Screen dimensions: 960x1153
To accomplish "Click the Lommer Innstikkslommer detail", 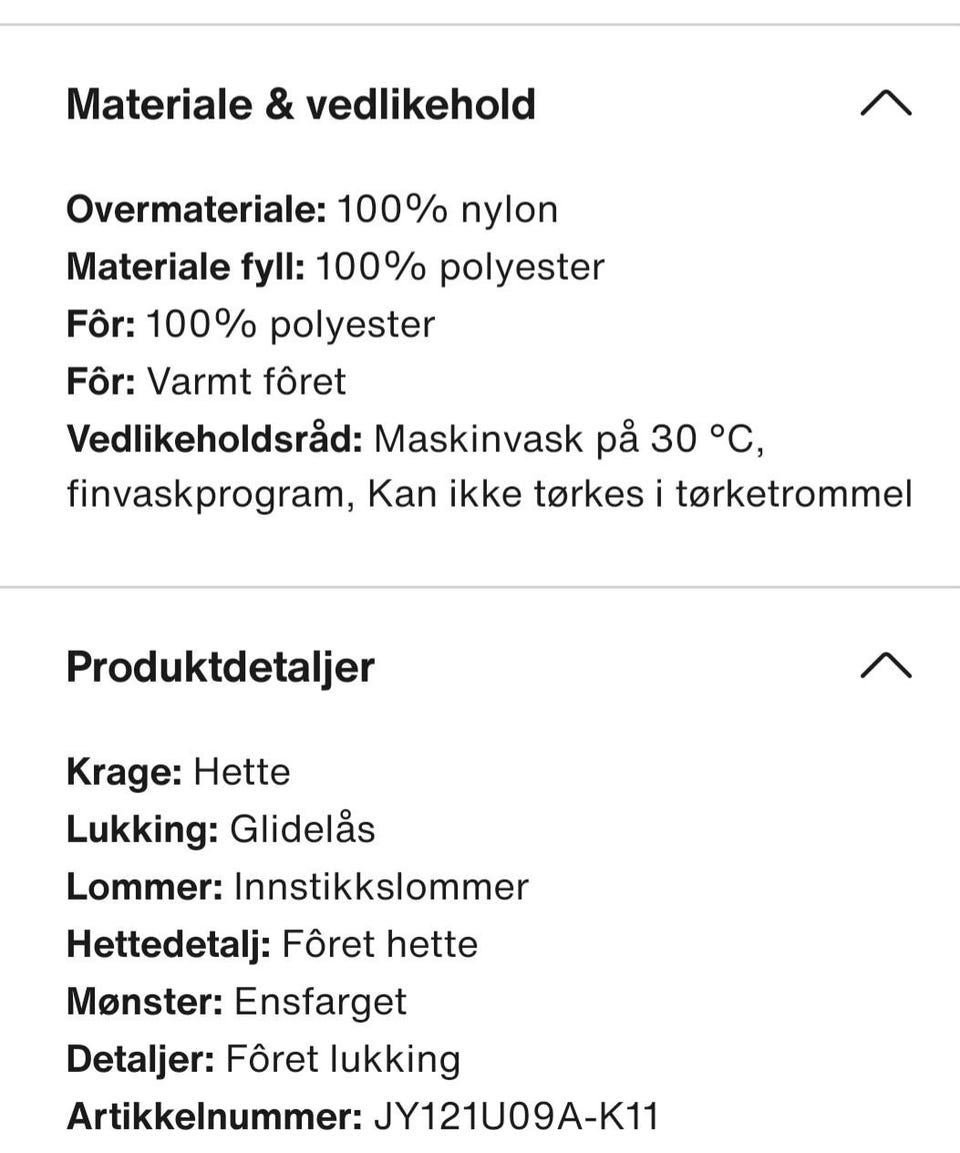I will click(298, 888).
